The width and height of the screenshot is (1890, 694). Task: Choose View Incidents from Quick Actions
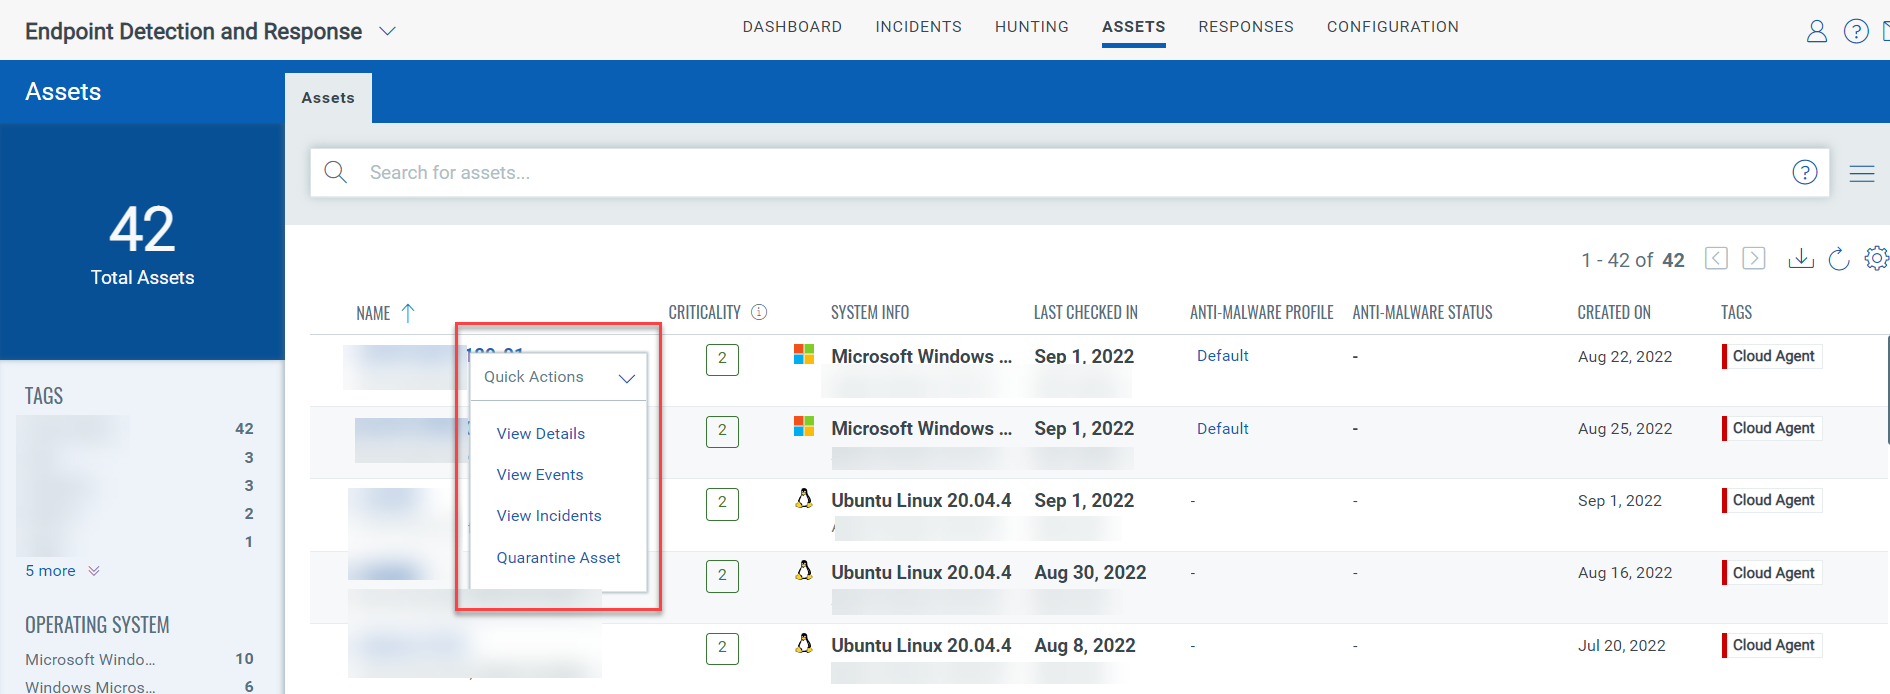point(549,515)
